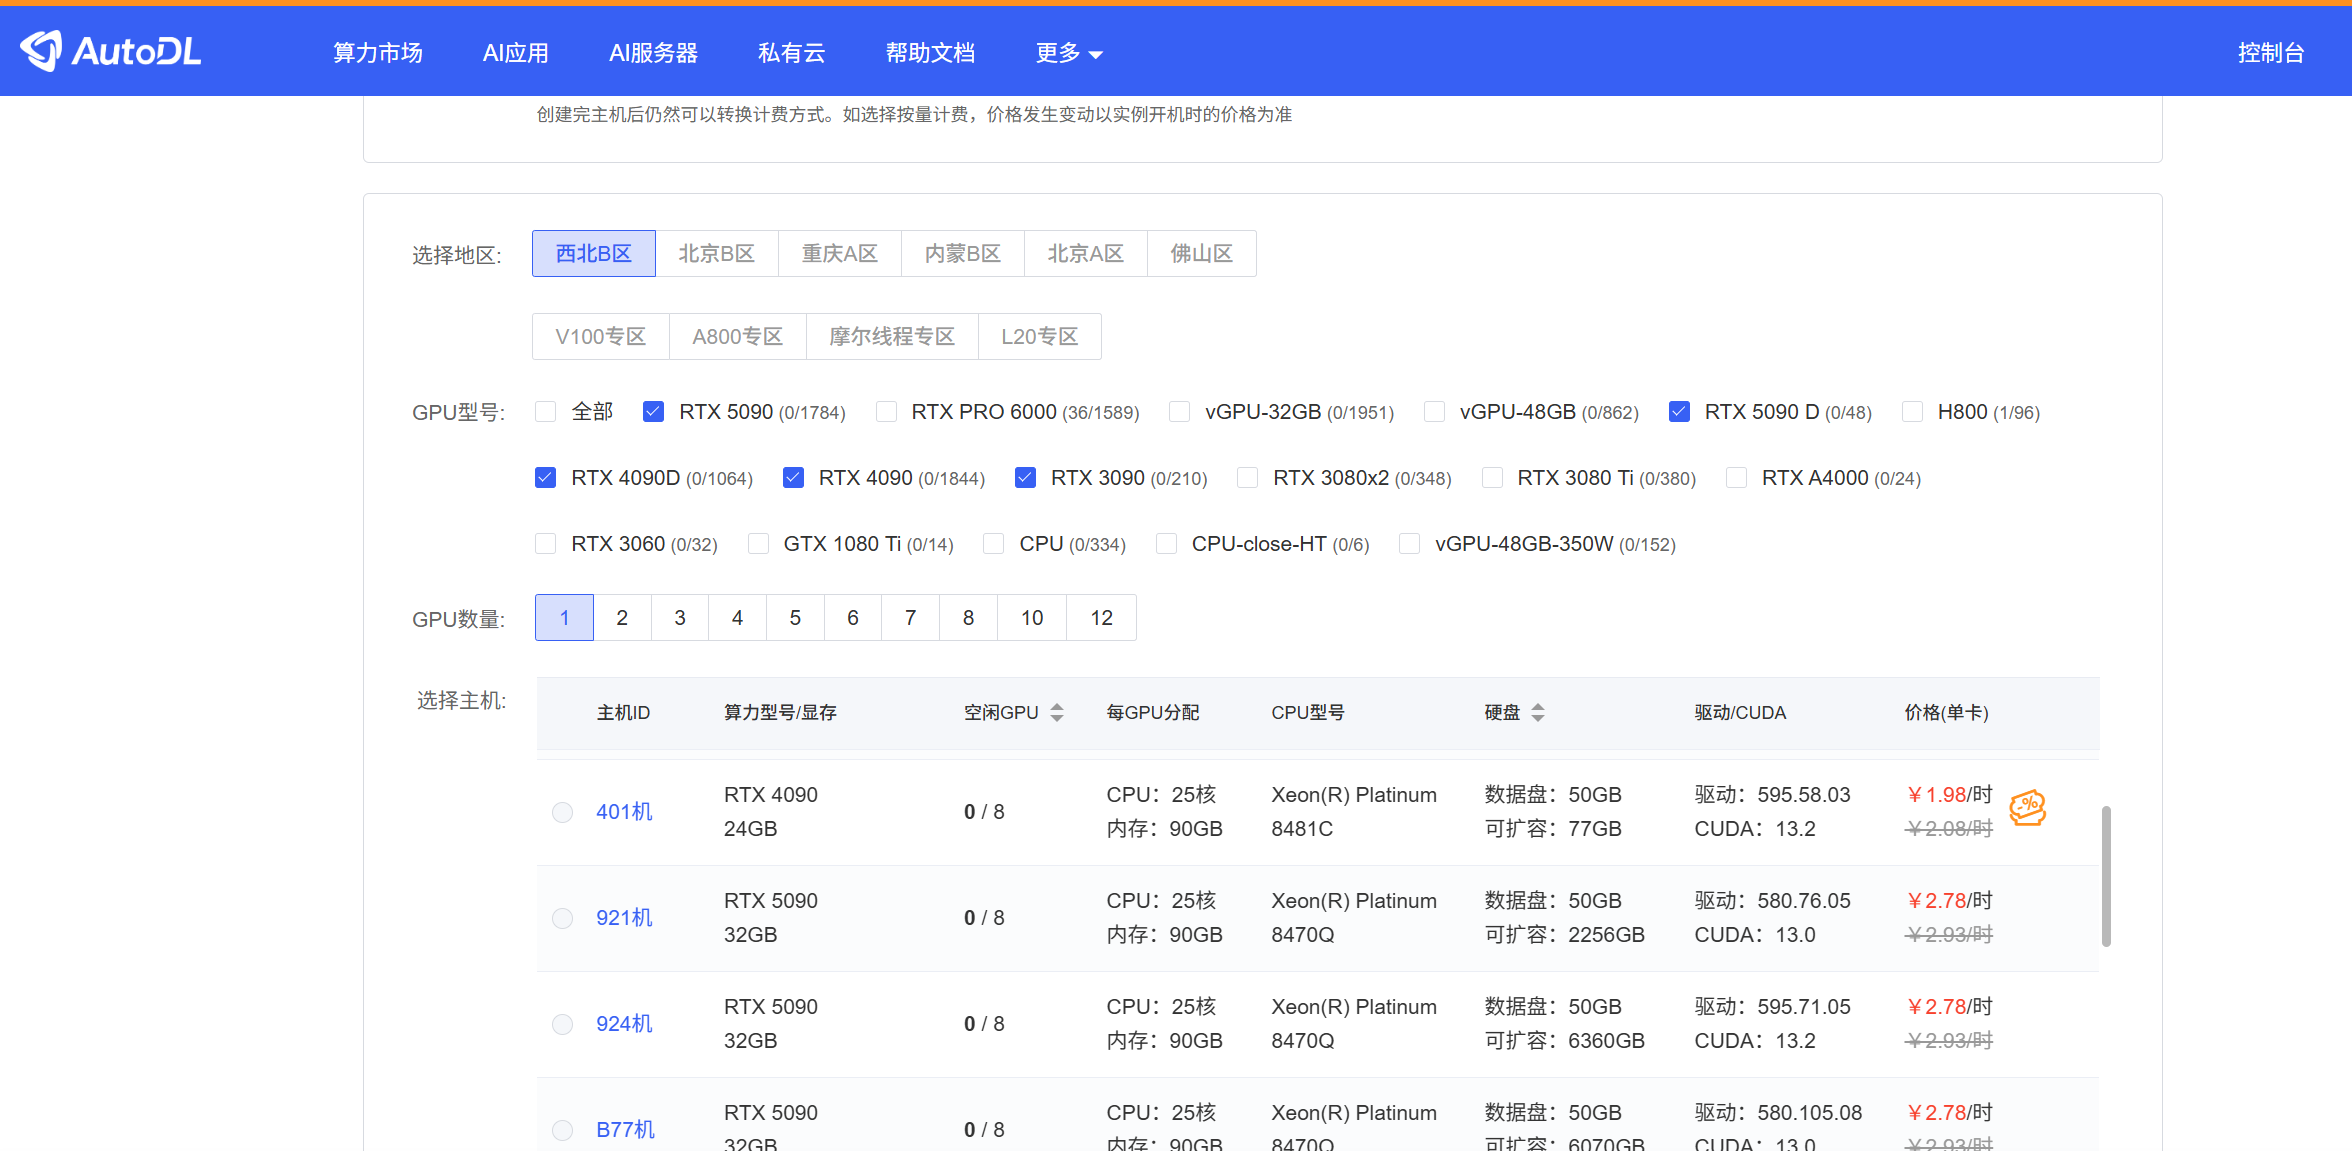The width and height of the screenshot is (2352, 1151).
Task: Select the L20专区 tab
Action: (1040, 337)
